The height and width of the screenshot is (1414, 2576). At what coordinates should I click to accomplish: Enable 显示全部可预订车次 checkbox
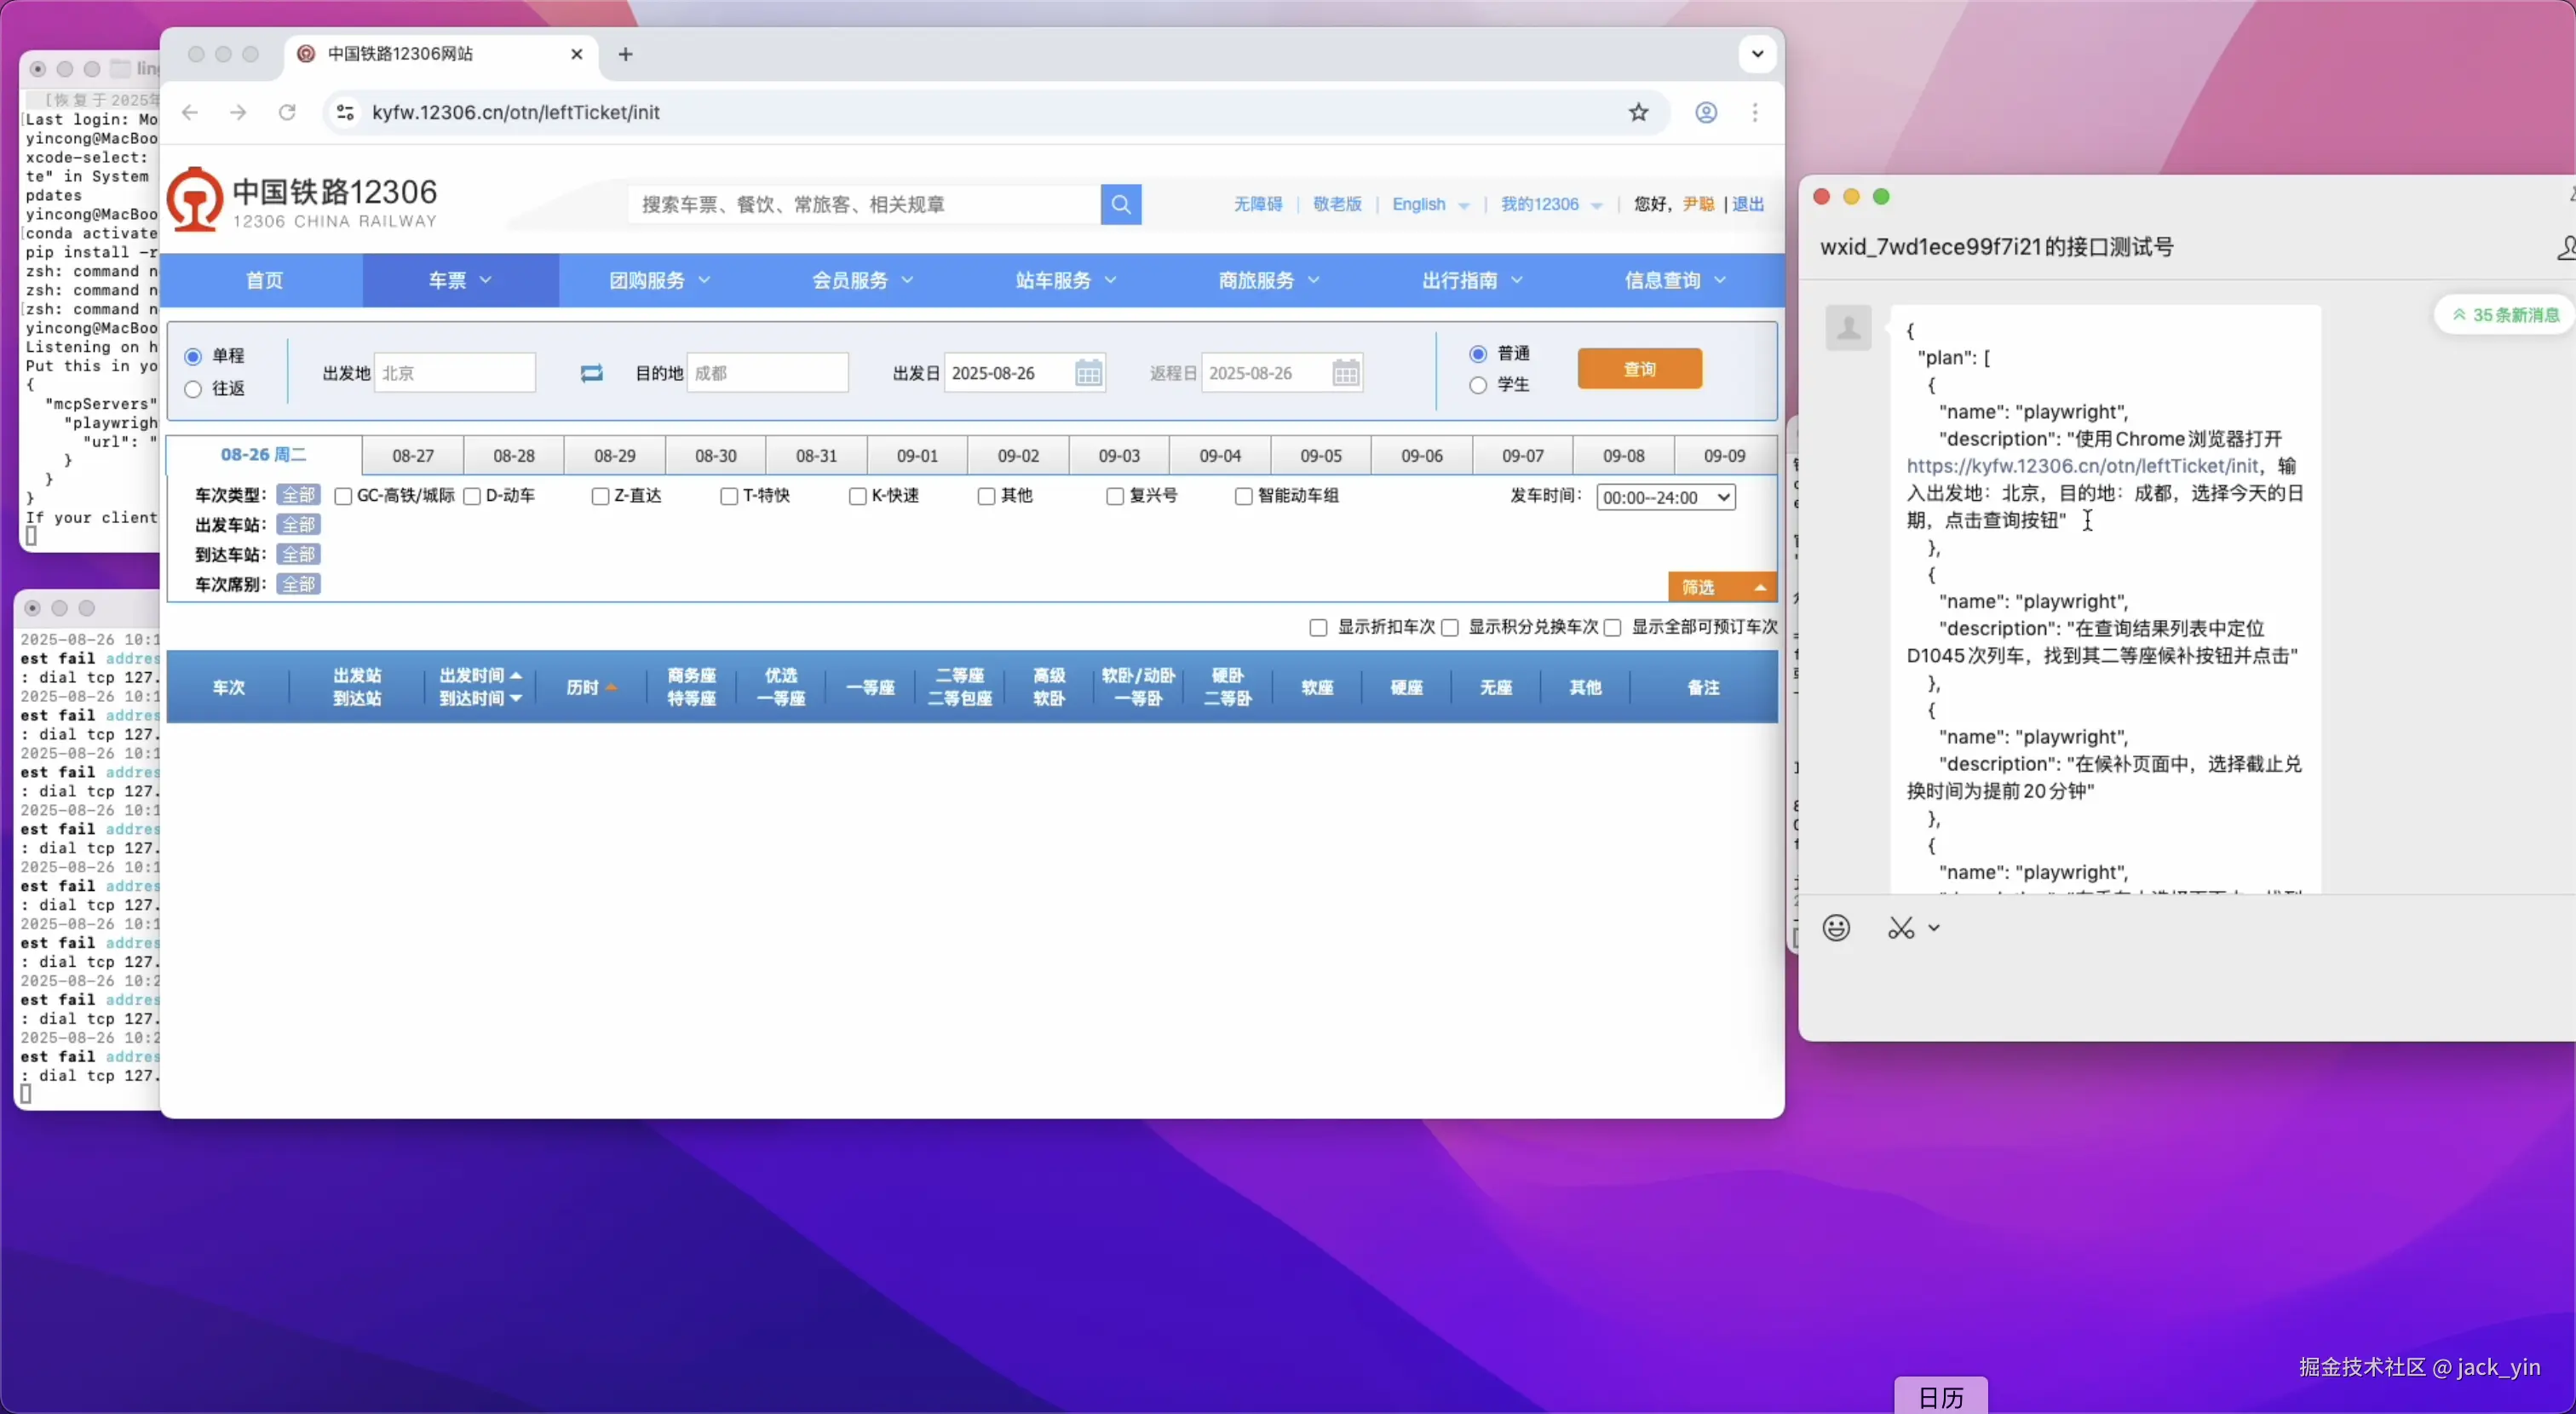click(x=1612, y=628)
